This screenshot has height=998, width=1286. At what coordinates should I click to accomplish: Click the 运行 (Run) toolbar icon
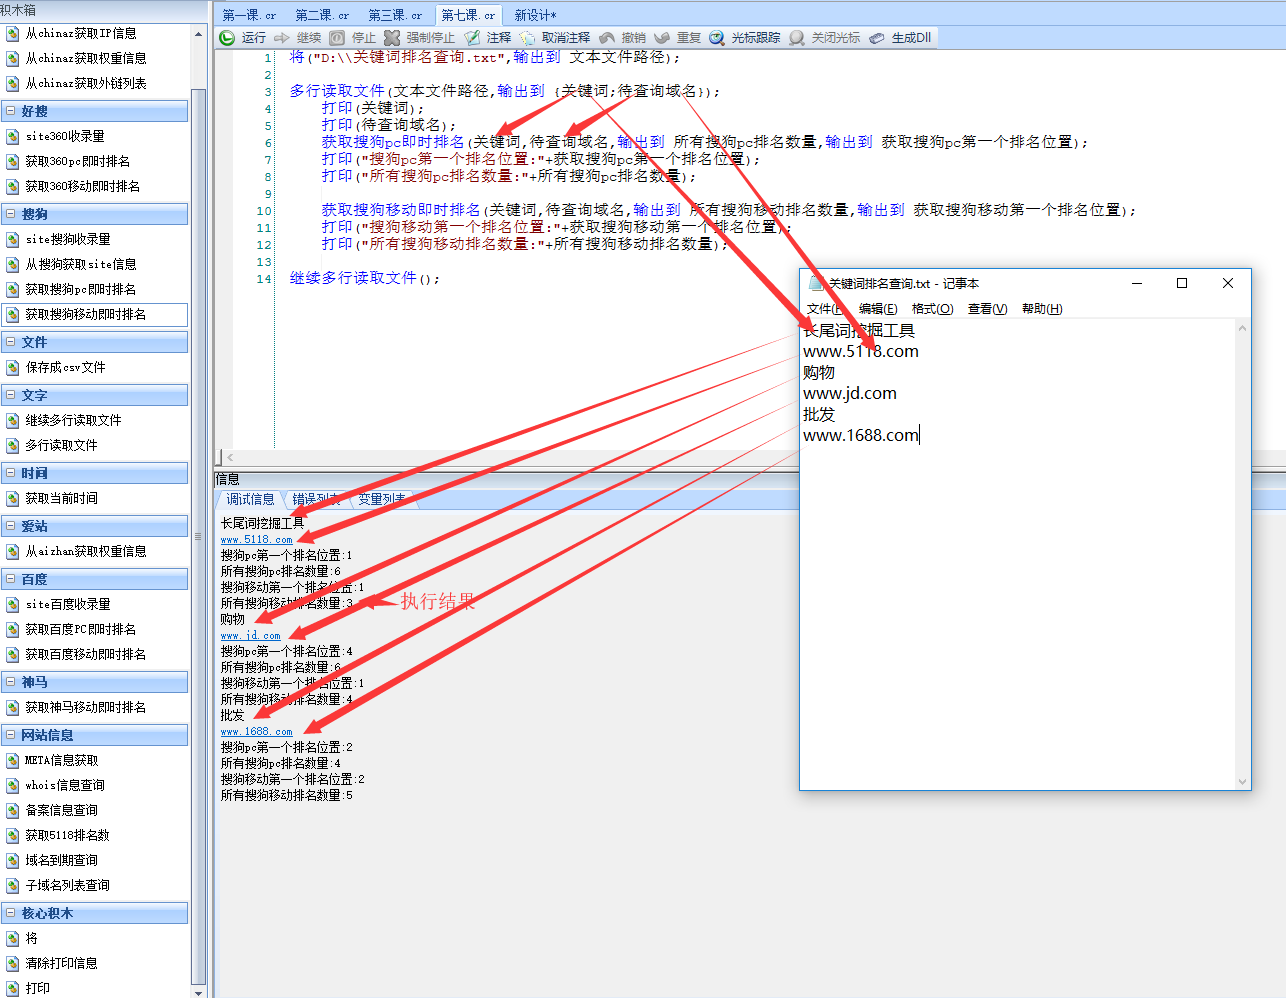pos(228,38)
